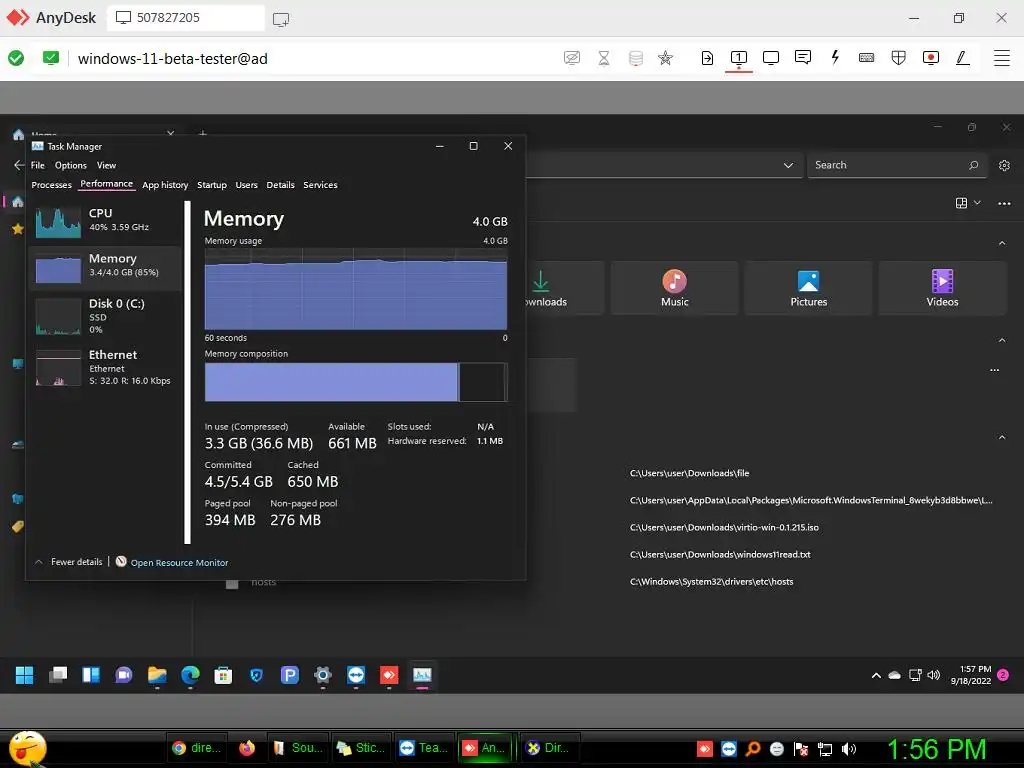This screenshot has height=768, width=1024.
Task: Select remote display 1 in AnyDesk toolbar
Action: (739, 58)
